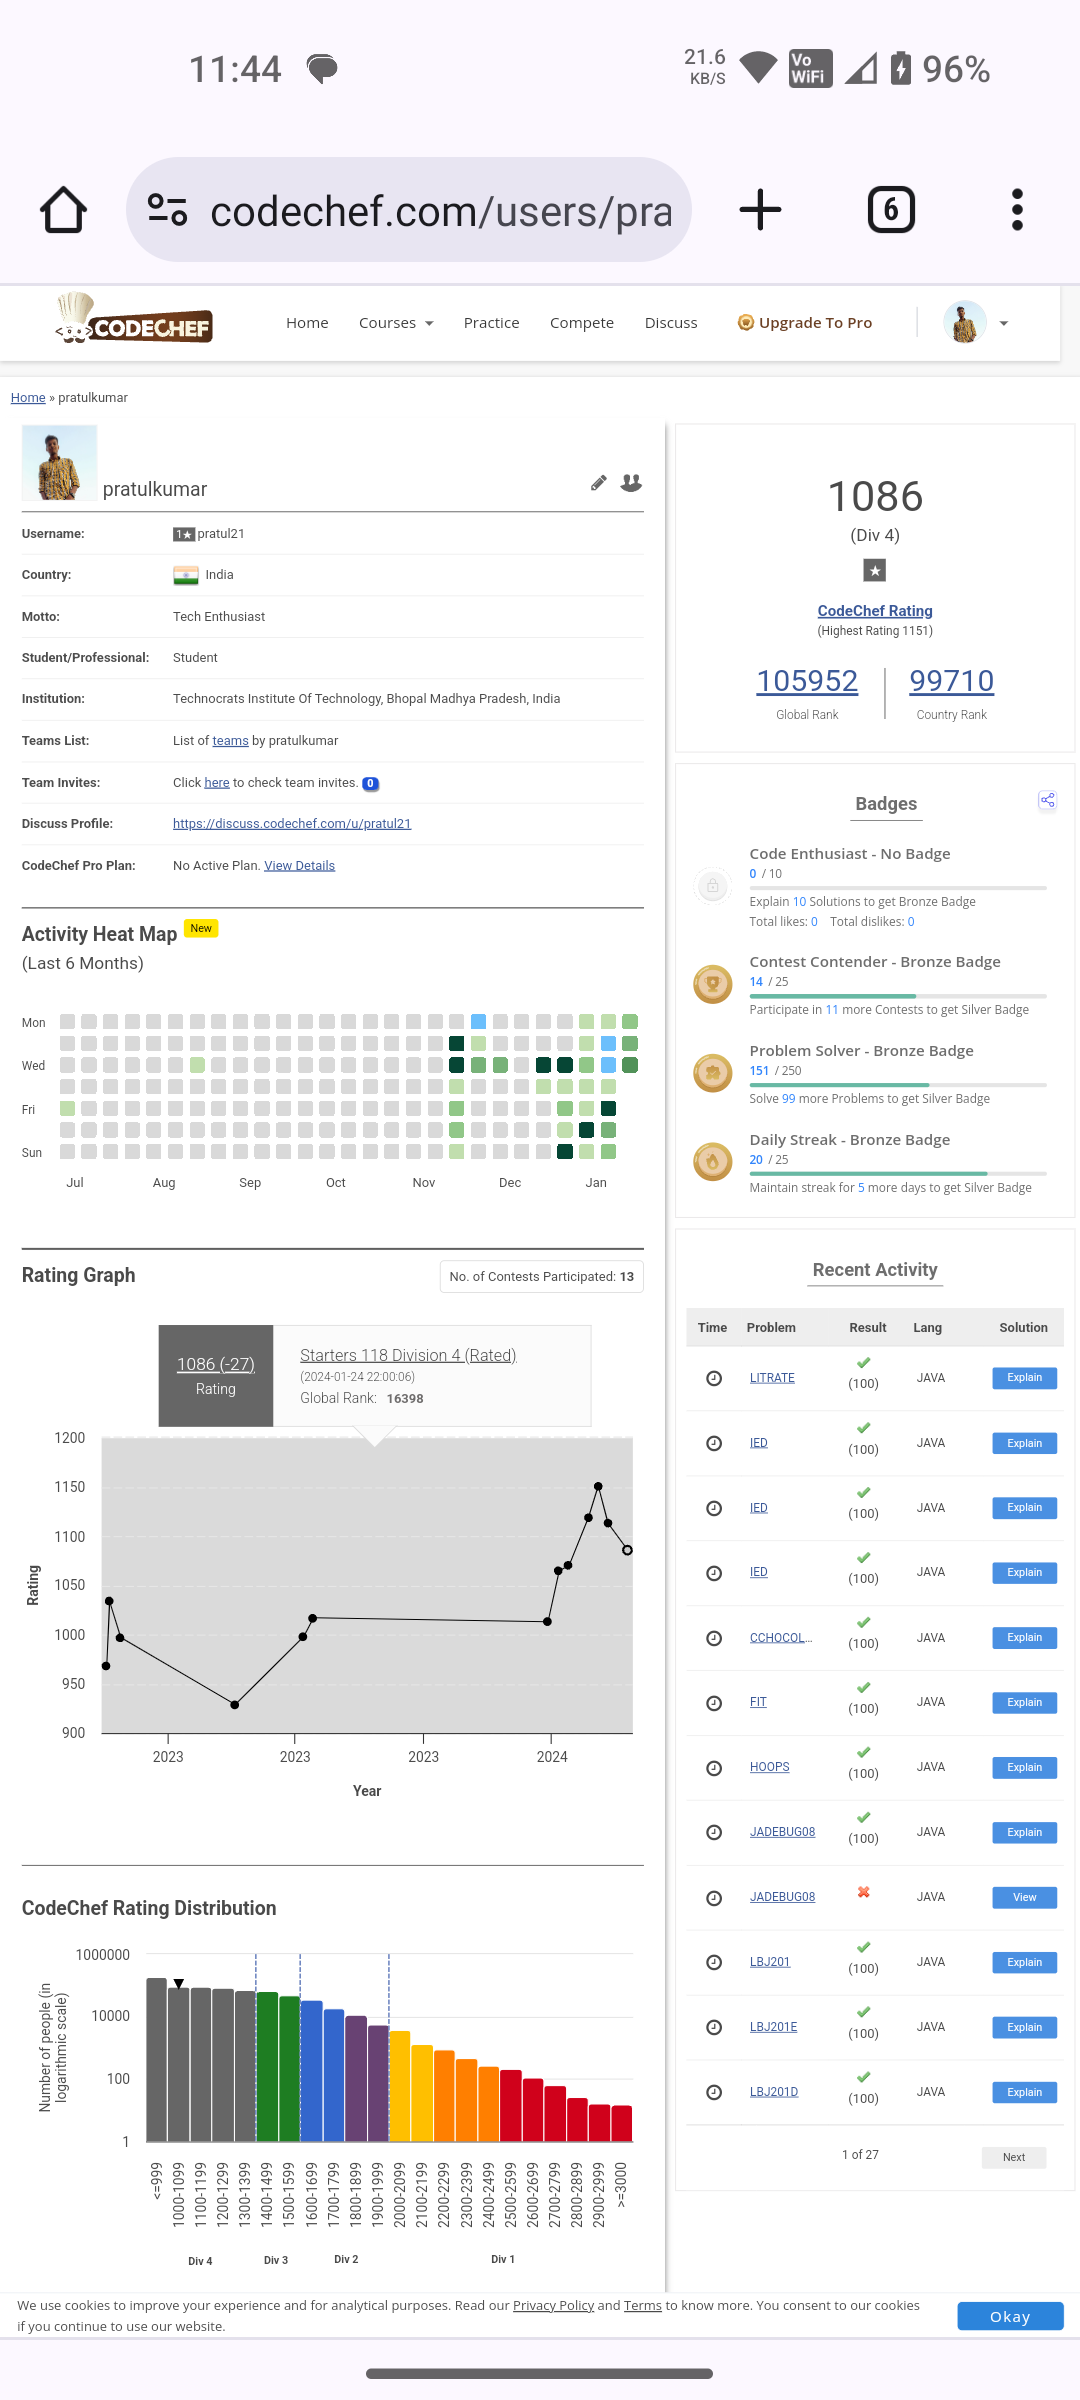The image size is (1080, 2400).
Task: Open browser three-dot overflow menu
Action: [x=1017, y=210]
